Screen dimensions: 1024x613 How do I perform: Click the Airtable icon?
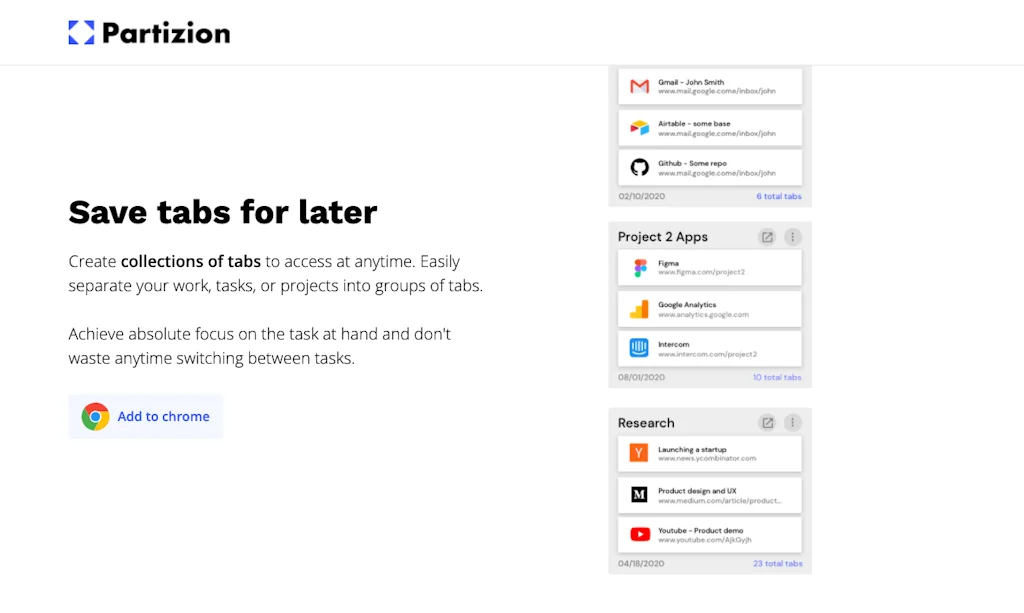[x=640, y=127]
